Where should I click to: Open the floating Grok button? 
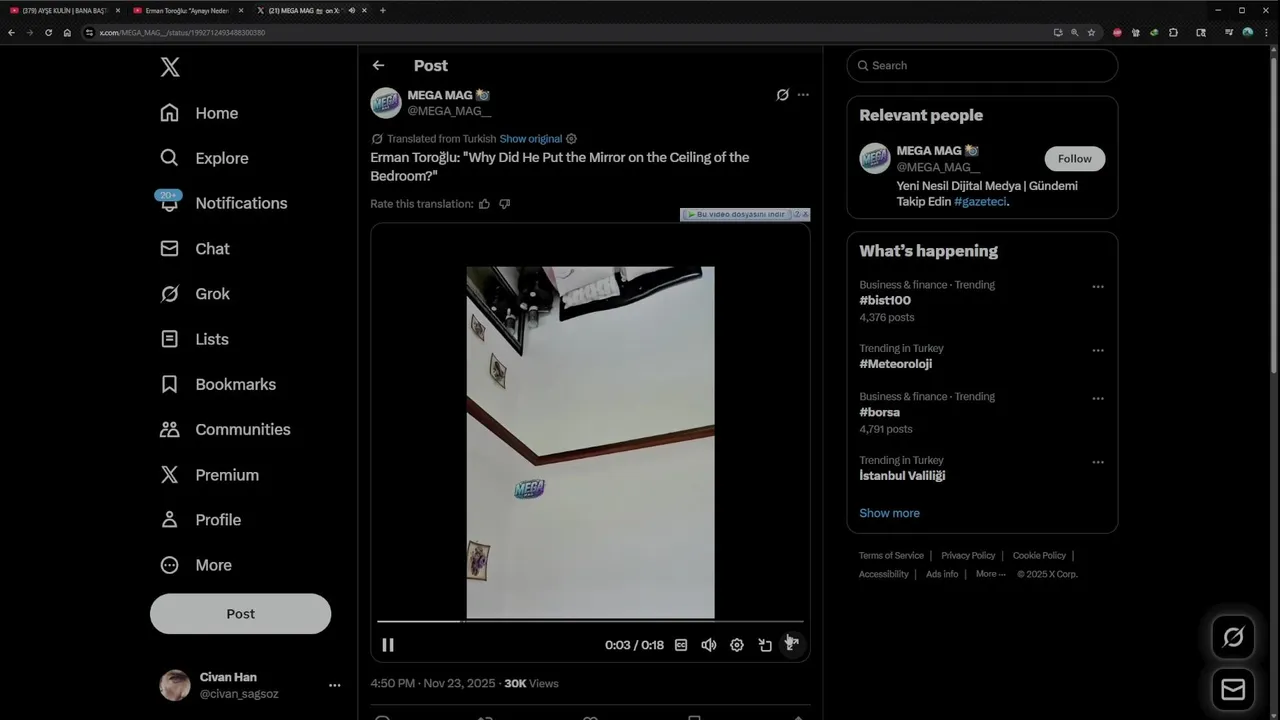click(x=1233, y=637)
